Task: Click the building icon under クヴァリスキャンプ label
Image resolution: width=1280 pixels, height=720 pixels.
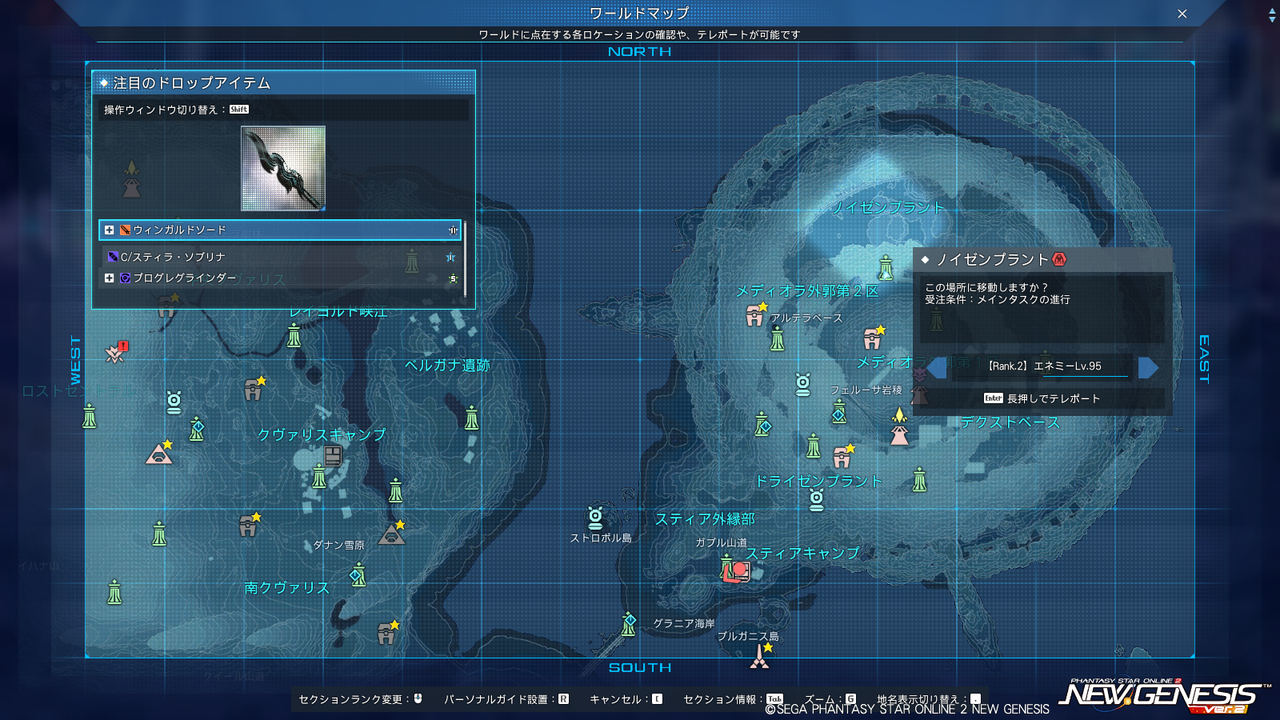Action: [333, 456]
